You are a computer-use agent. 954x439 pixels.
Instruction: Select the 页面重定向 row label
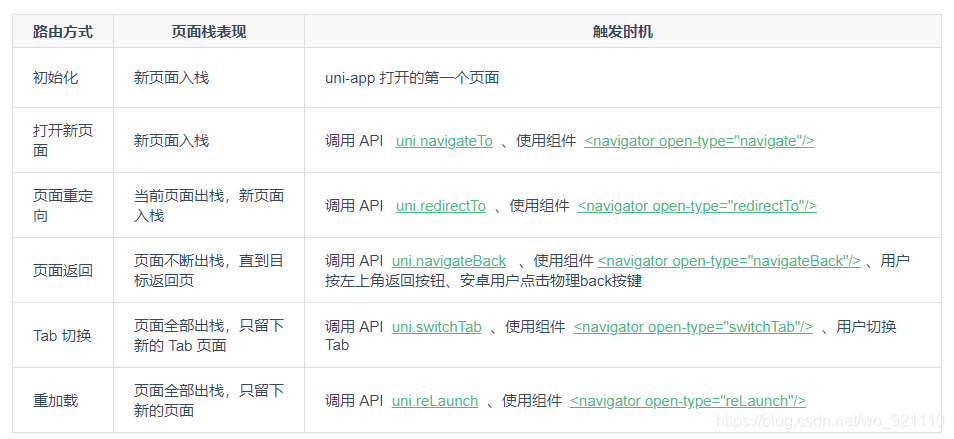tap(63, 206)
